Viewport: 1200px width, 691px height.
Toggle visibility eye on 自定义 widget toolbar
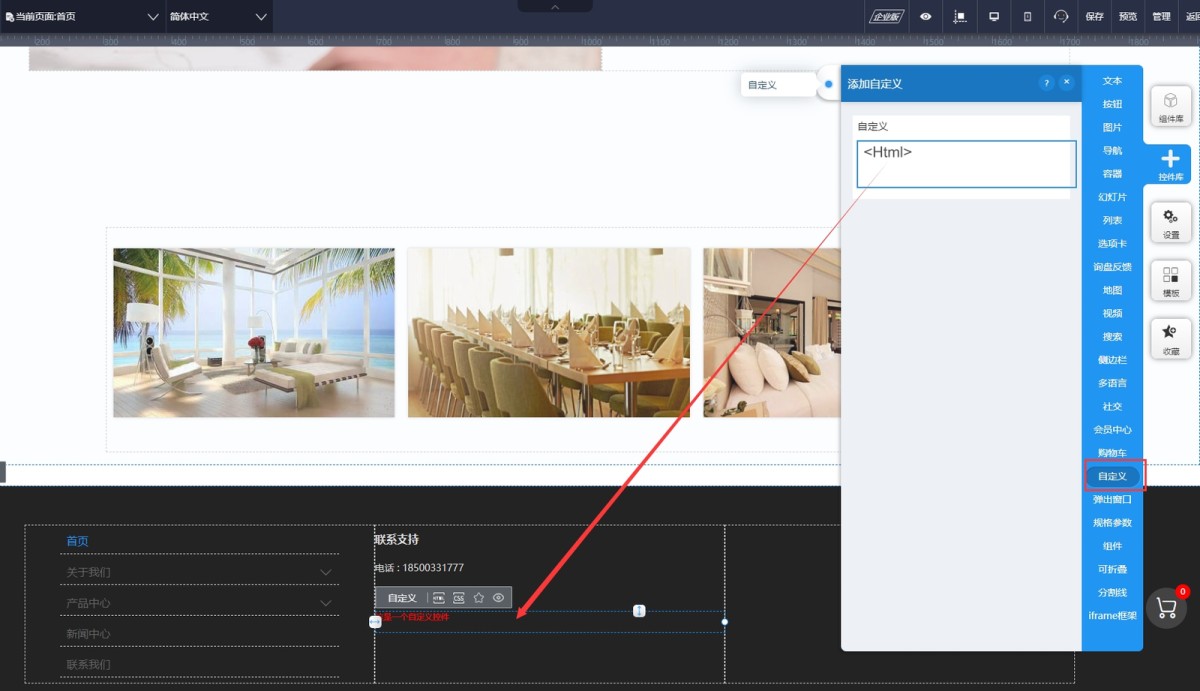pos(498,598)
